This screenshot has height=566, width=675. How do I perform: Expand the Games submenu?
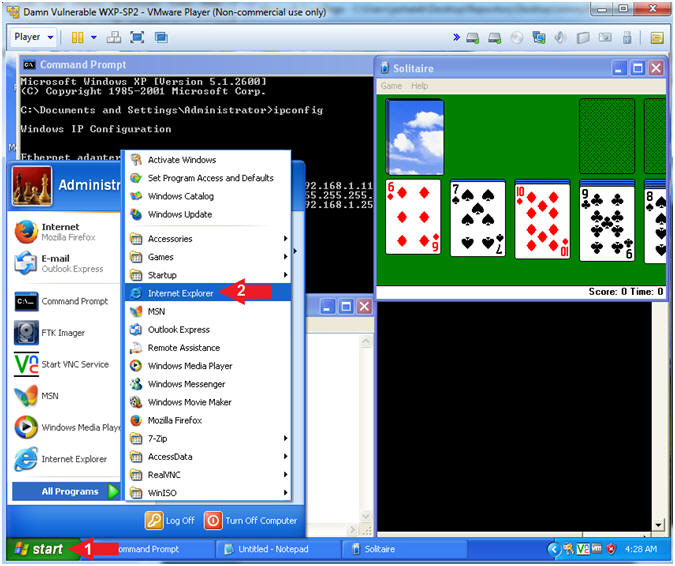208,257
